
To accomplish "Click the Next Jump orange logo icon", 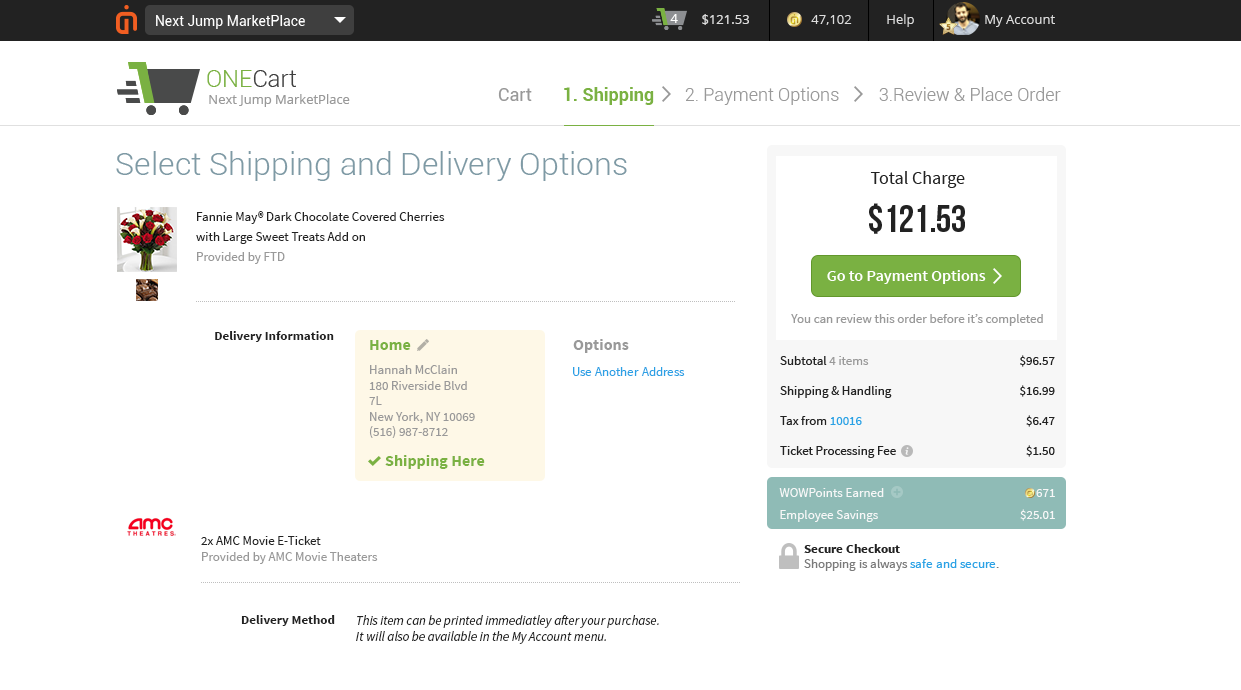I will click(x=126, y=20).
